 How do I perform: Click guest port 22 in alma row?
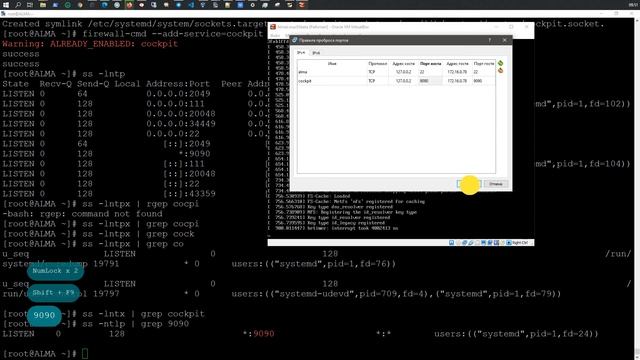point(484,72)
